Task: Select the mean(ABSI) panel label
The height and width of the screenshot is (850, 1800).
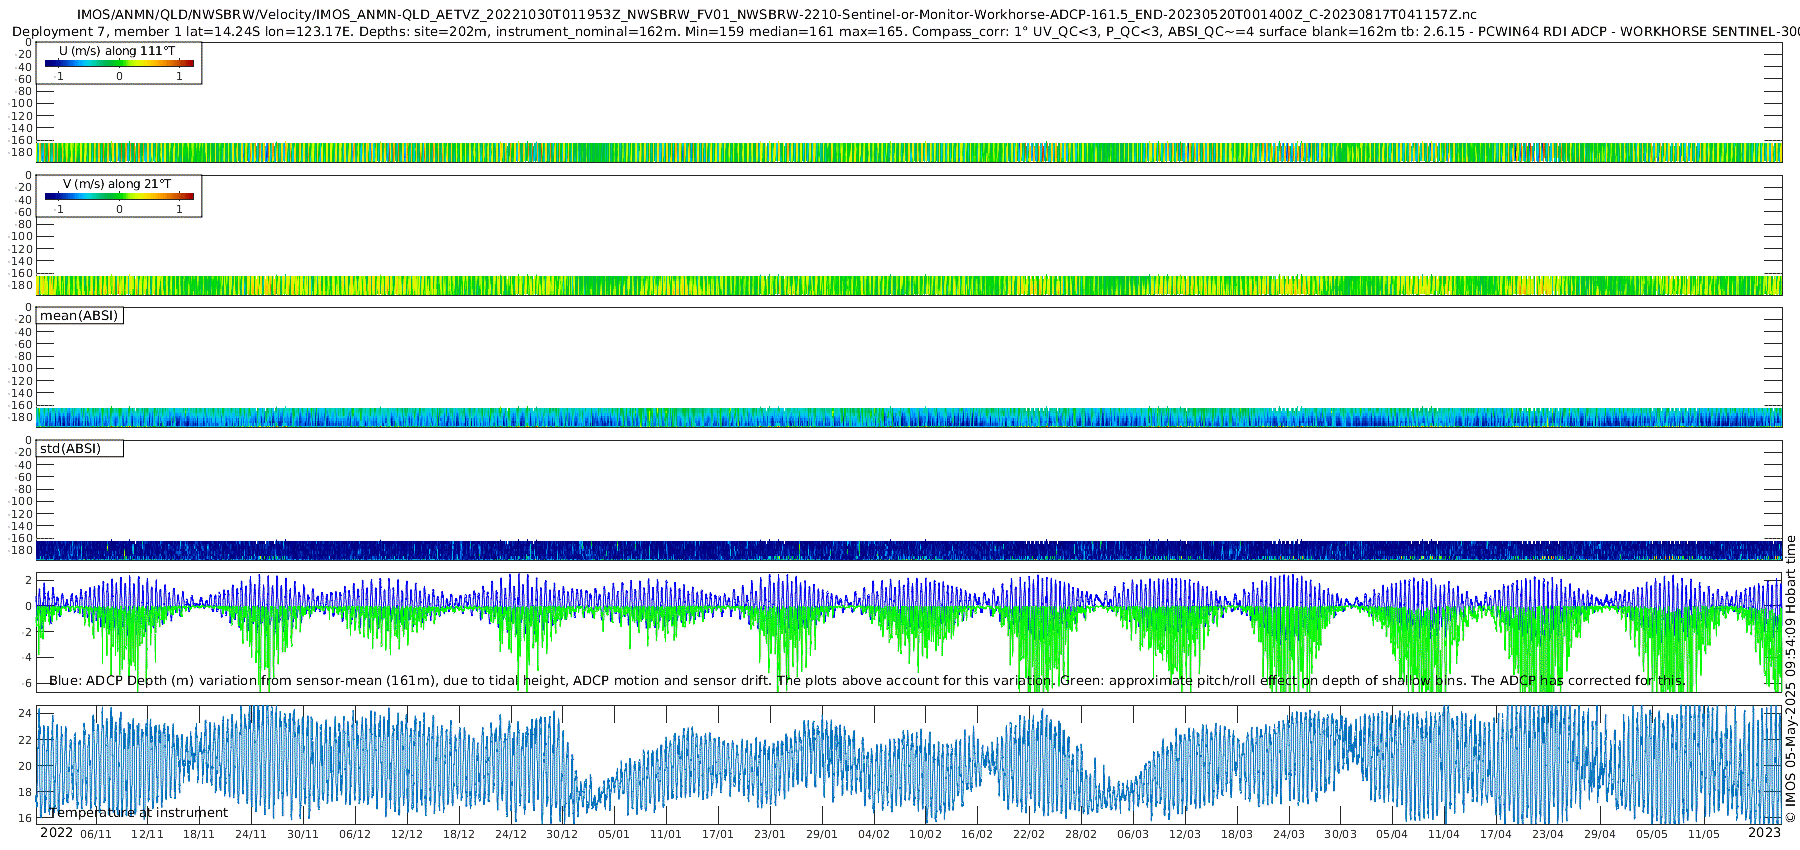Action: coord(80,316)
